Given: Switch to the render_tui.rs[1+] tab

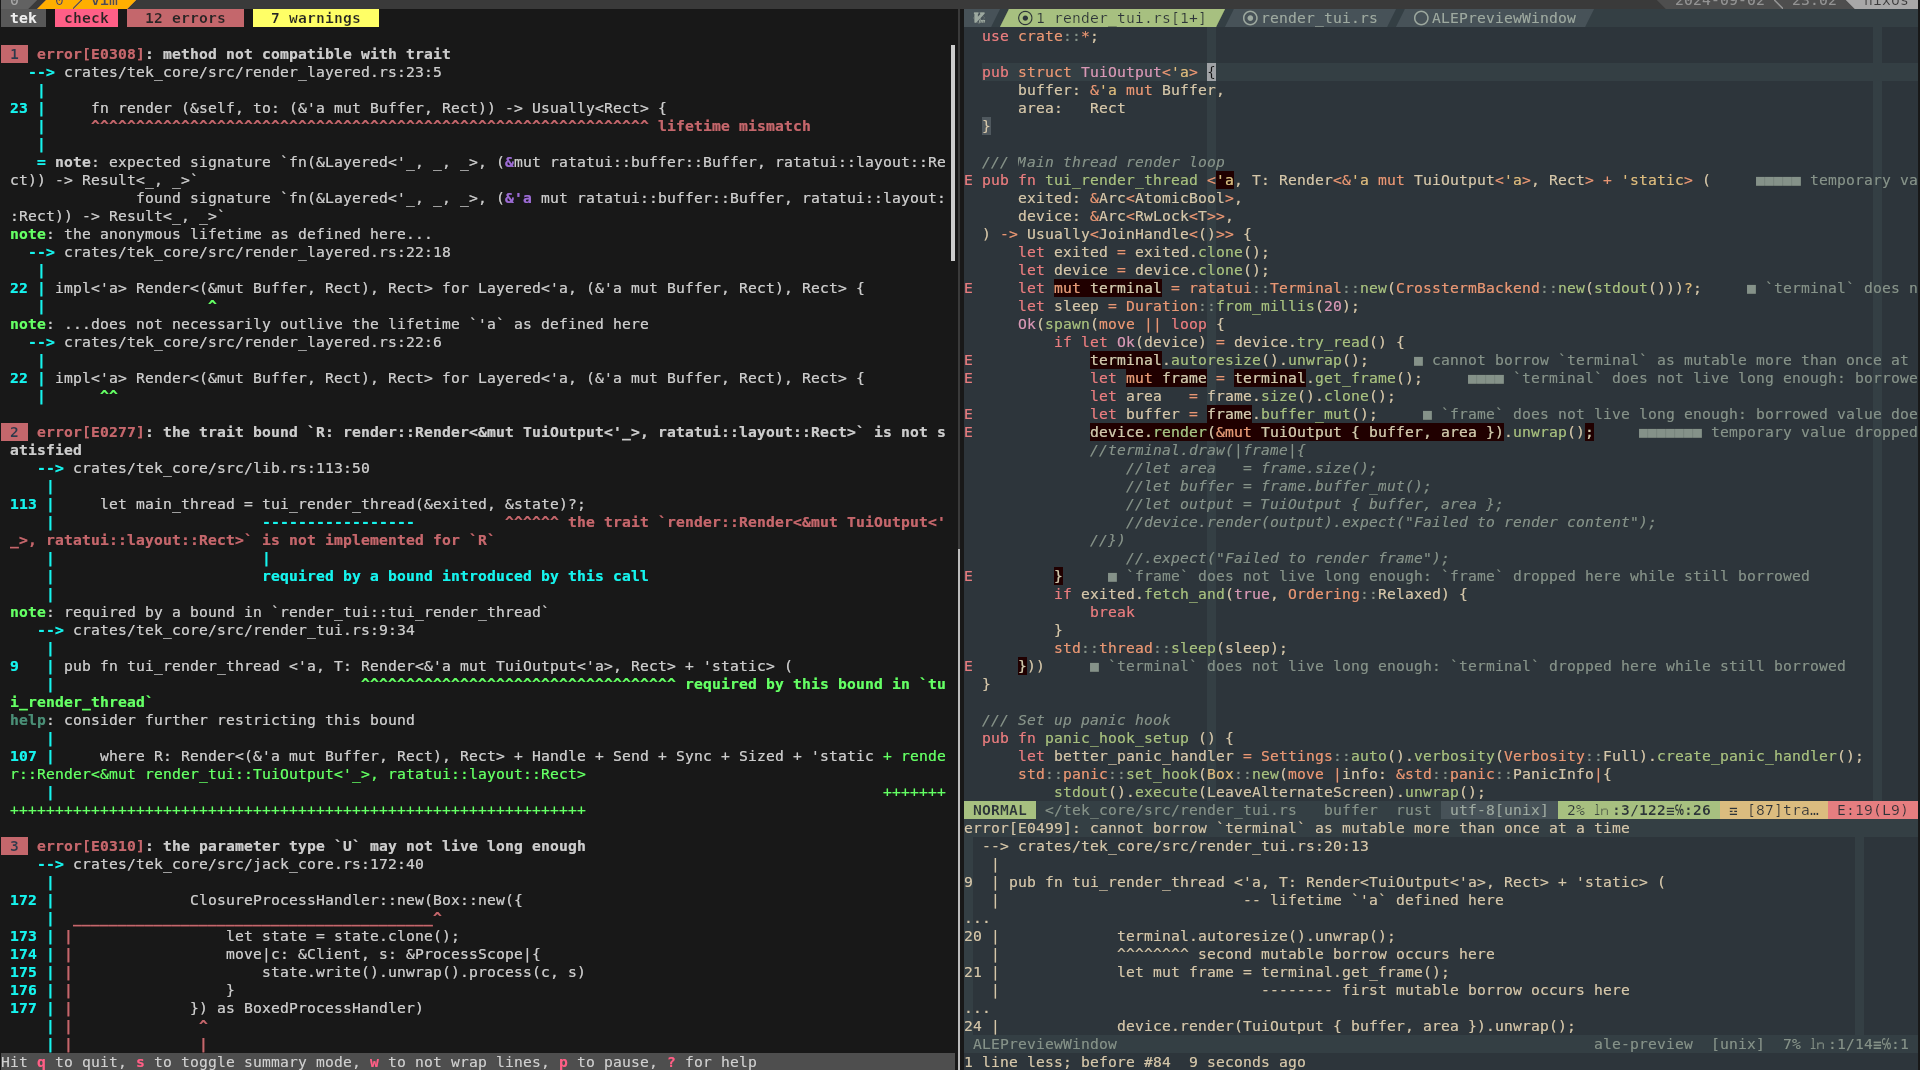Looking at the screenshot, I should (x=1111, y=18).
